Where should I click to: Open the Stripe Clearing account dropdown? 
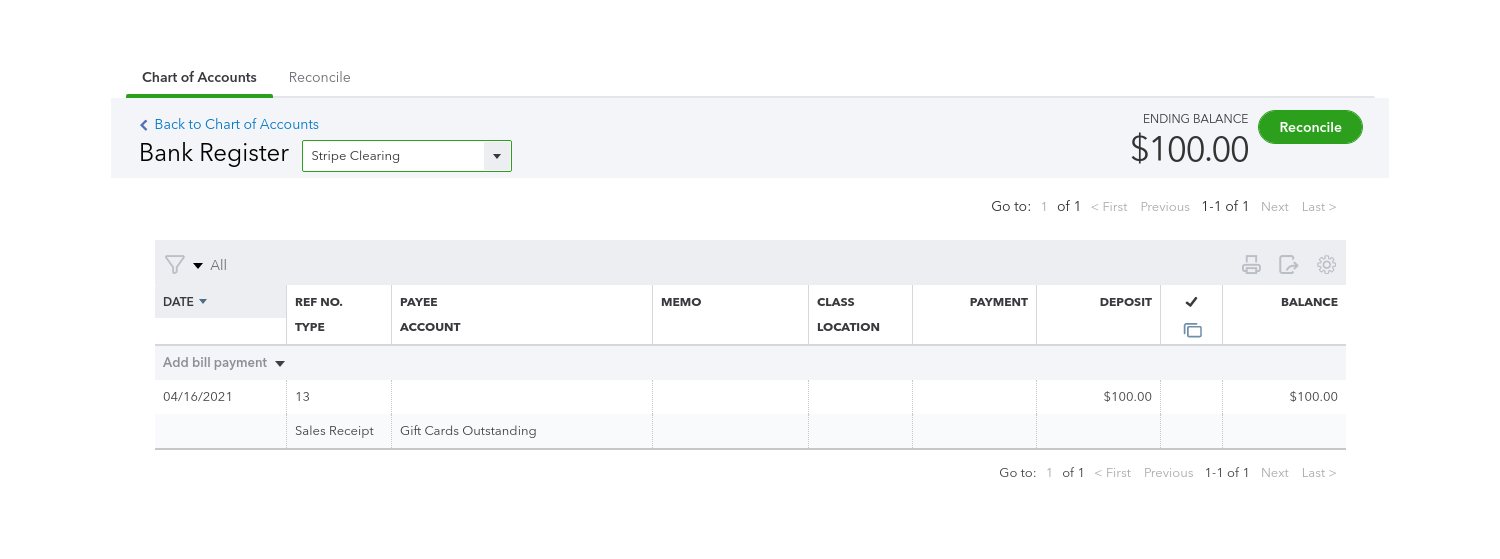(x=497, y=156)
